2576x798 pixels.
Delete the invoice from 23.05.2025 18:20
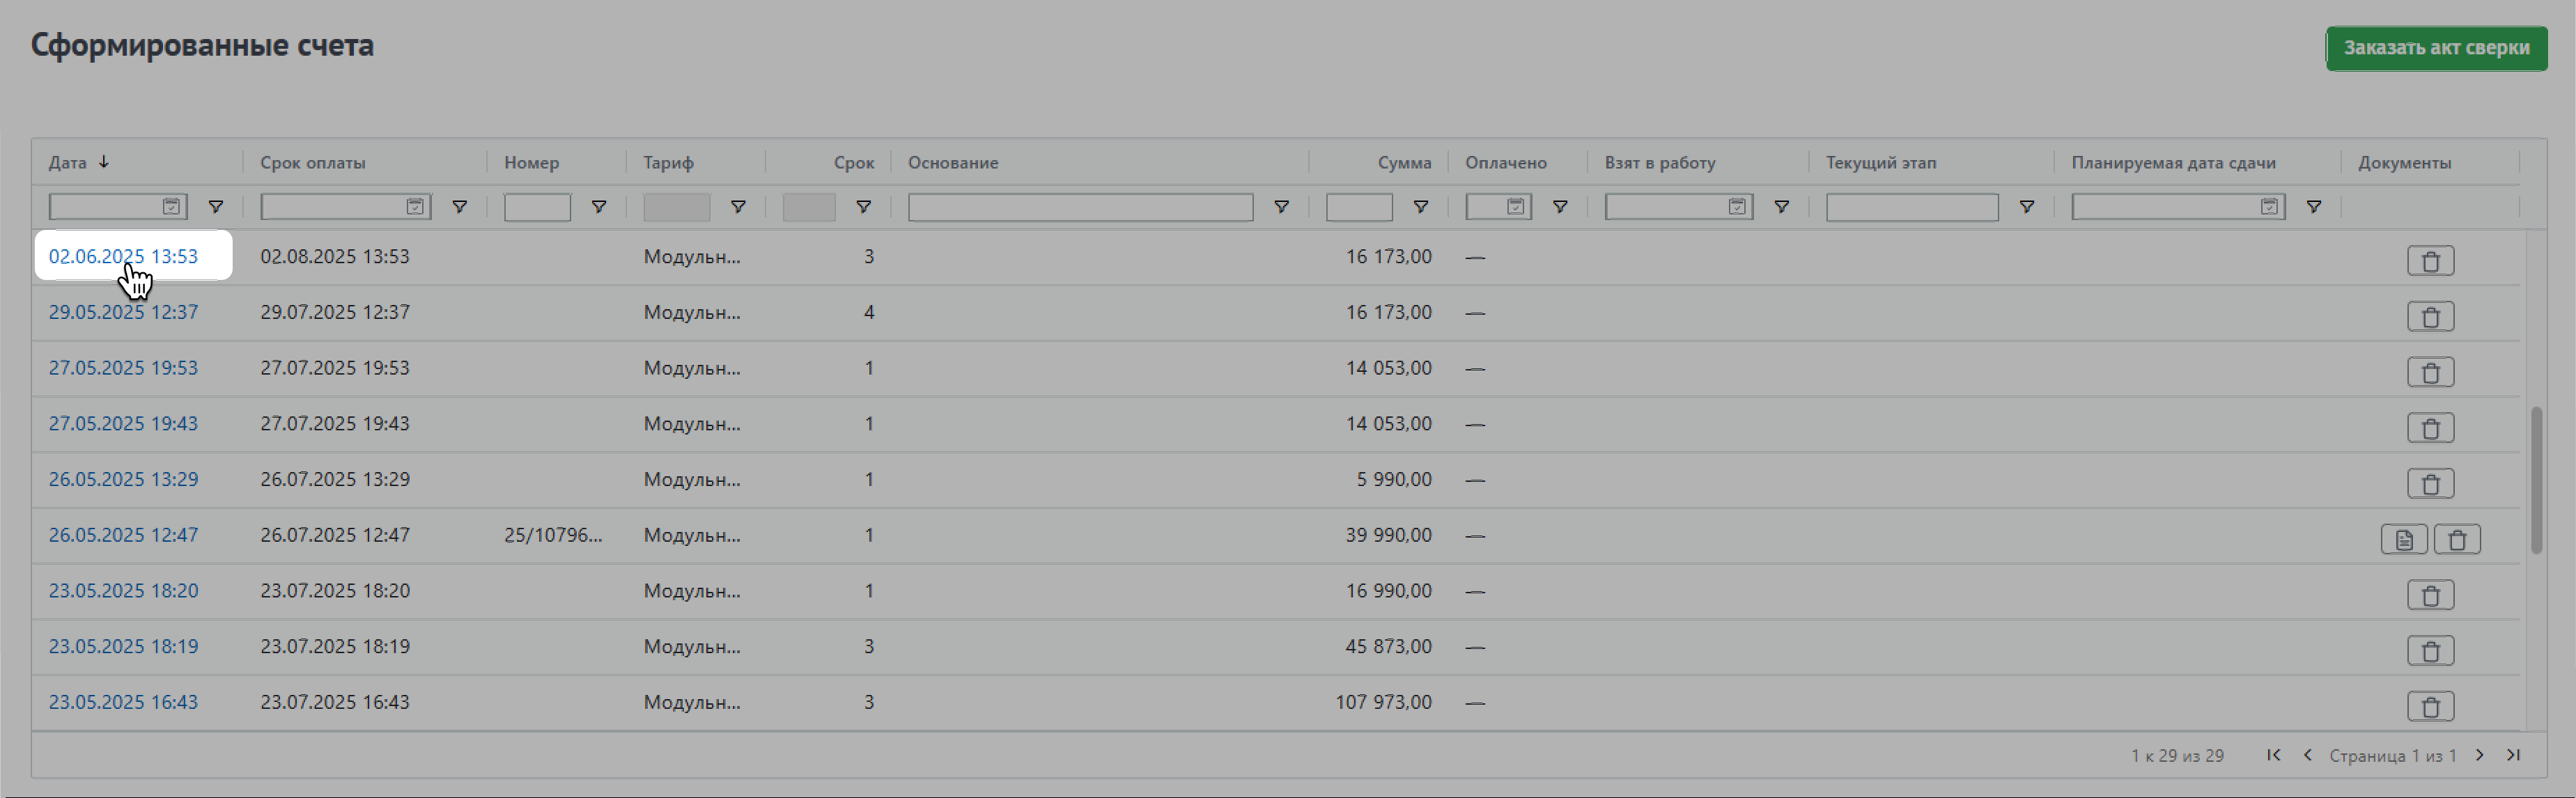point(2430,596)
